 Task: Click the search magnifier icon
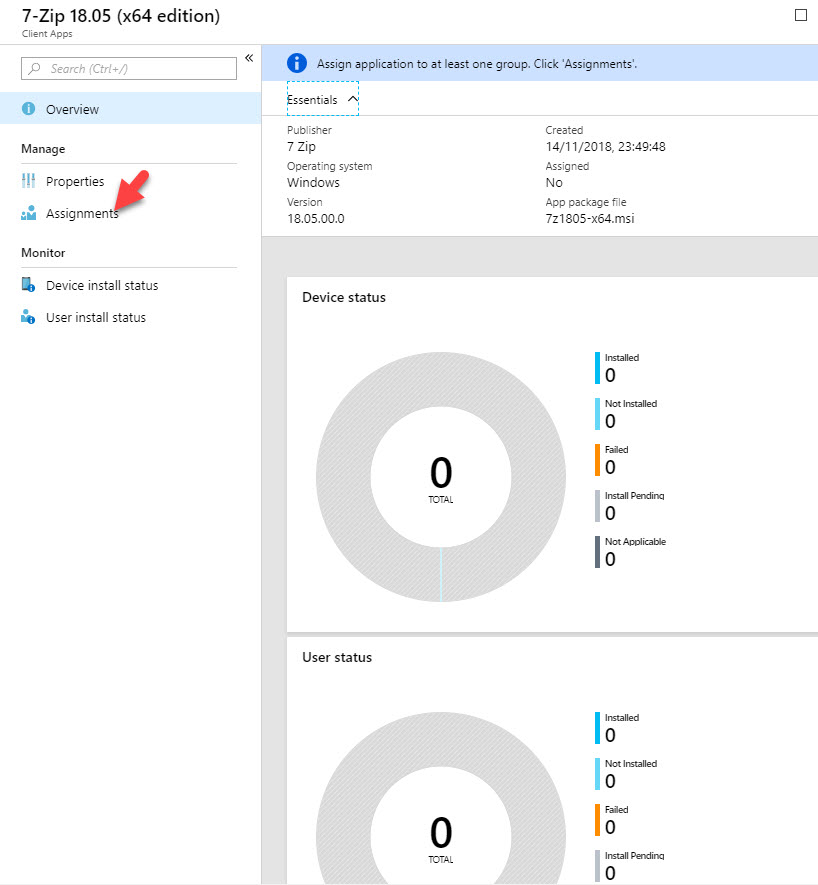[x=34, y=68]
